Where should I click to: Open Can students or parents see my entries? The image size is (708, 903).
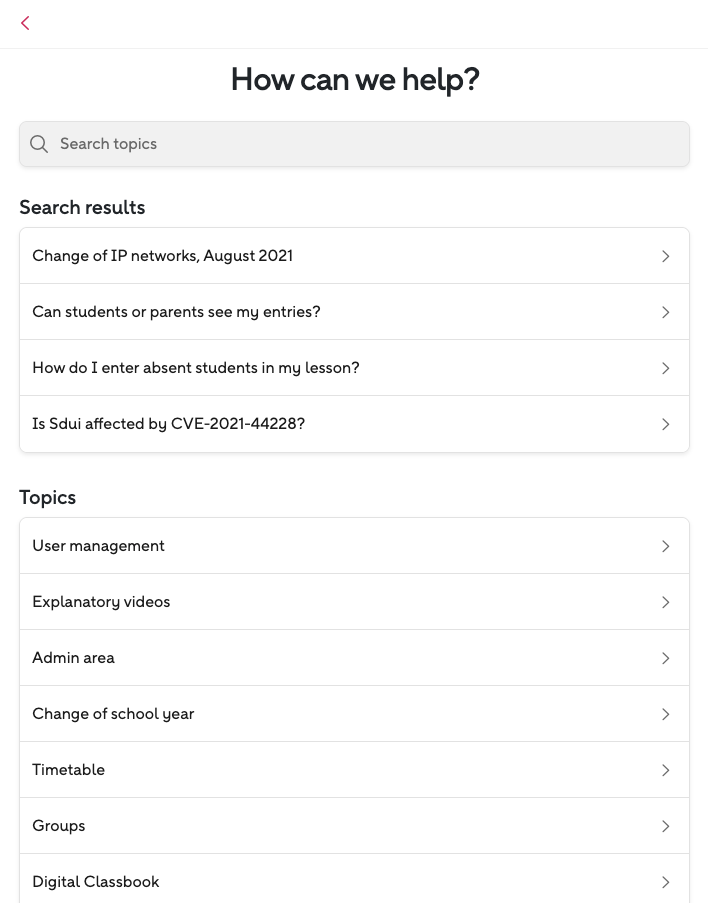(x=176, y=312)
